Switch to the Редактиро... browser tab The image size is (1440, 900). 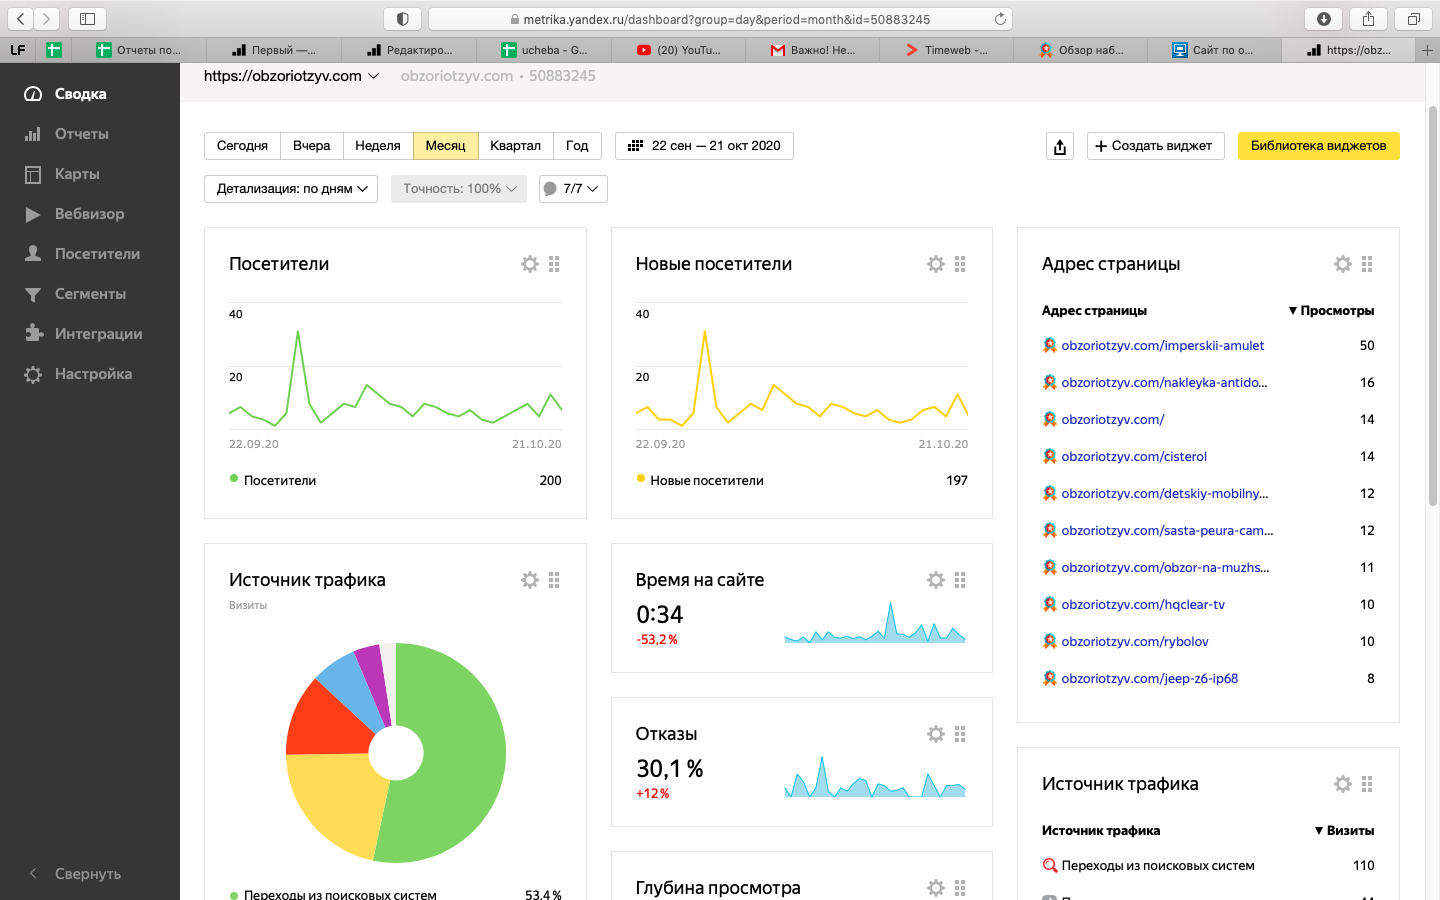409,50
